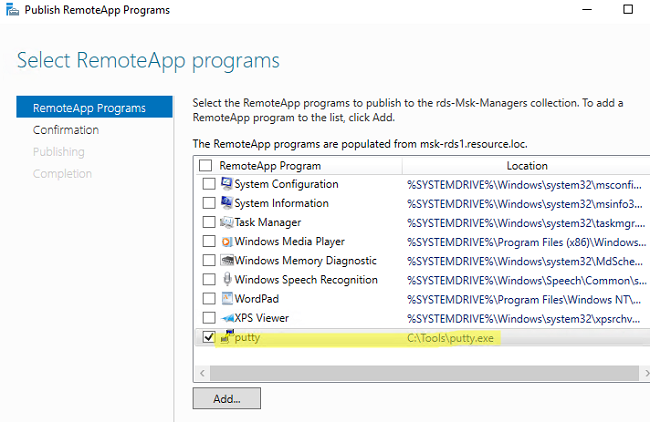Click the Program Files (x86)\Windows... path
Image resolution: width=650 pixels, height=422 pixels.
(x=526, y=242)
